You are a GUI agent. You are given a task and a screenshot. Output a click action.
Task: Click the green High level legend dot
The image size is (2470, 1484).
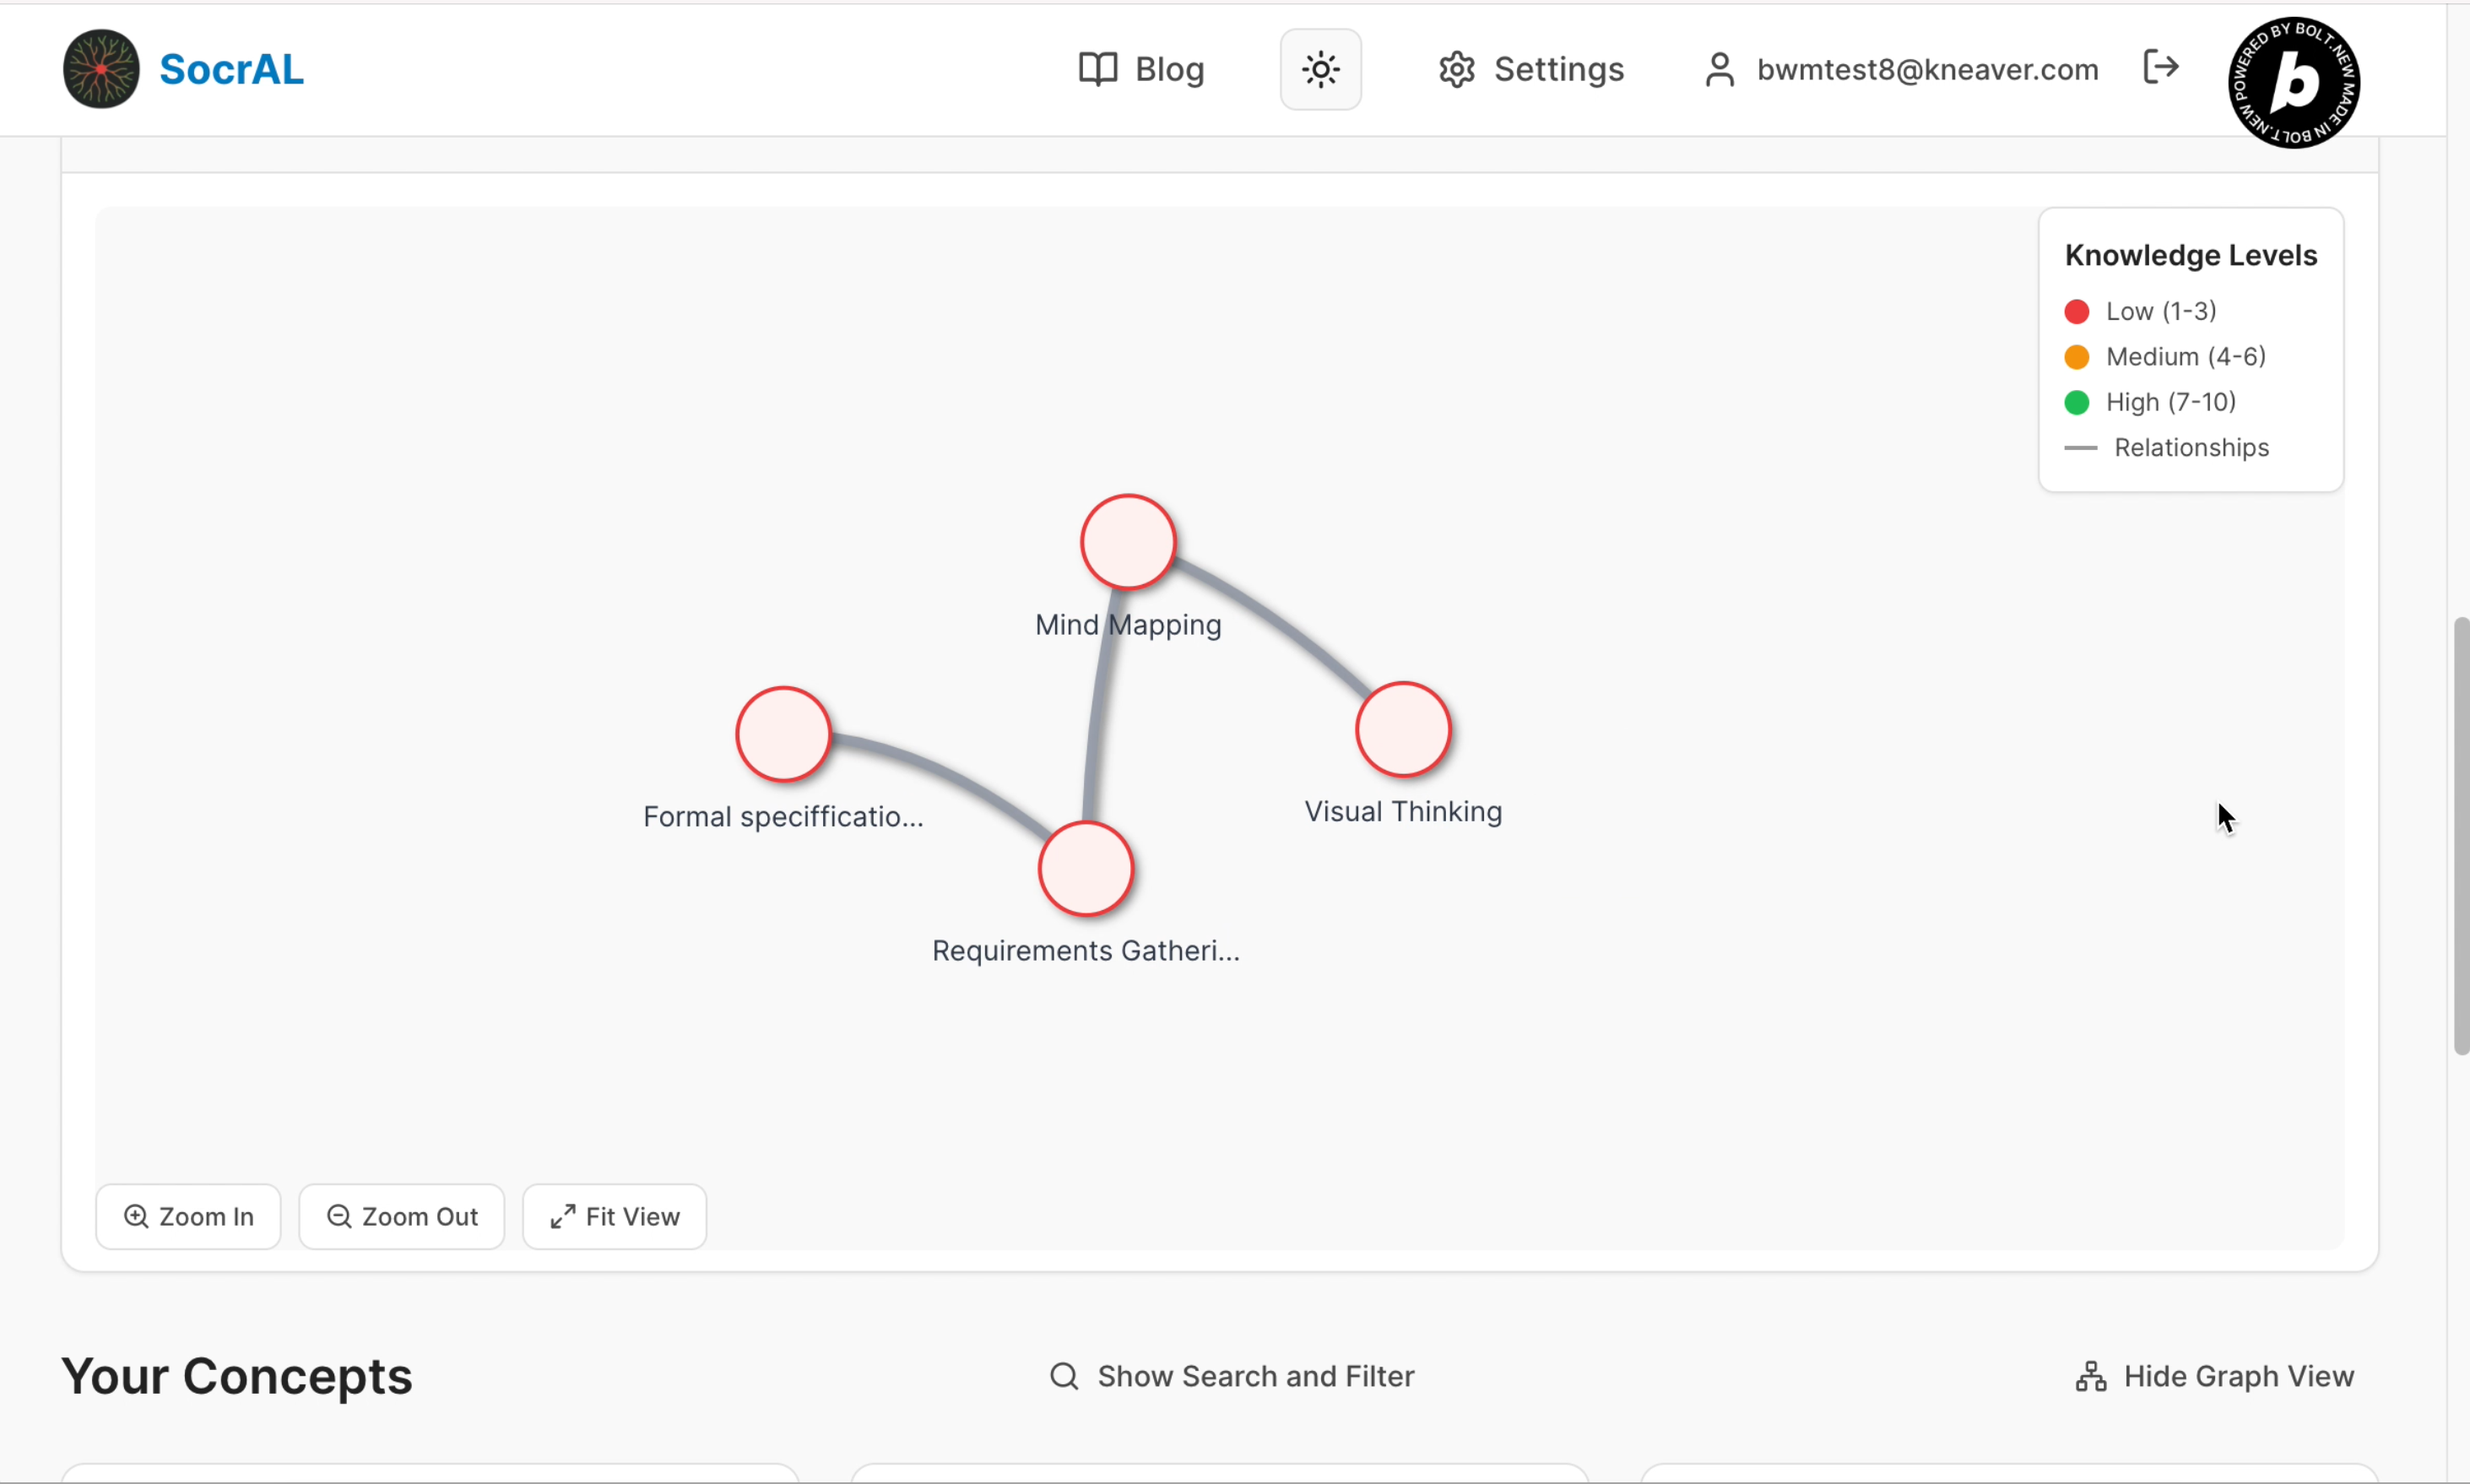click(2076, 402)
